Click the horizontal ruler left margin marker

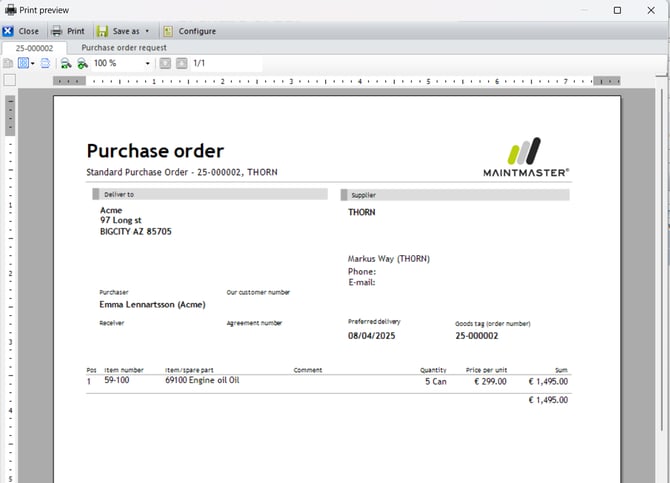(69, 81)
